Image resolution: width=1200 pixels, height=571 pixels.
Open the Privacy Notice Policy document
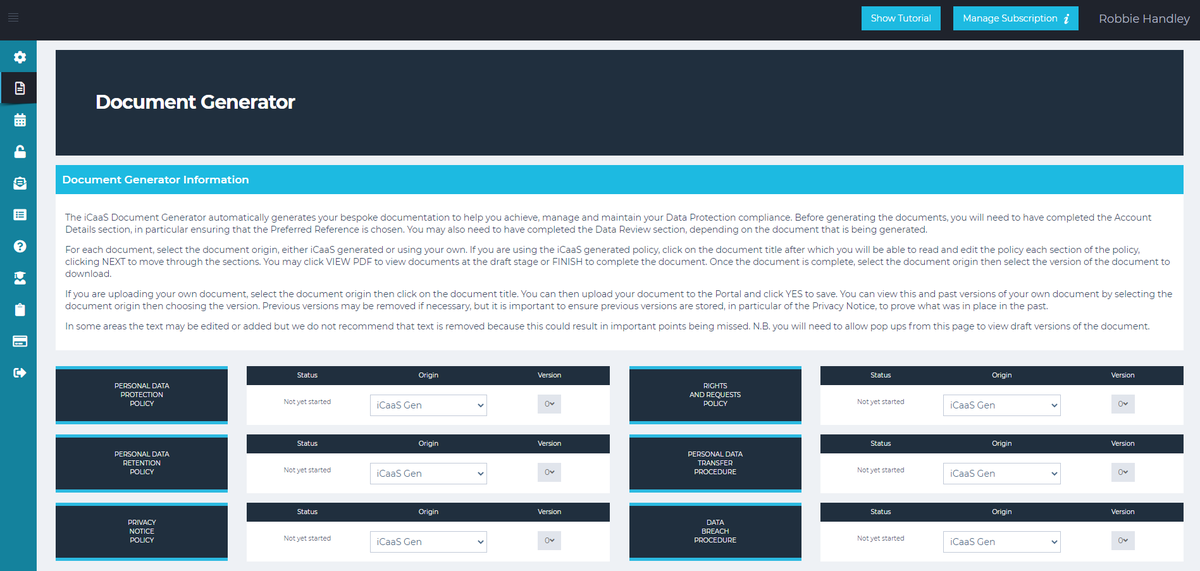[142, 531]
